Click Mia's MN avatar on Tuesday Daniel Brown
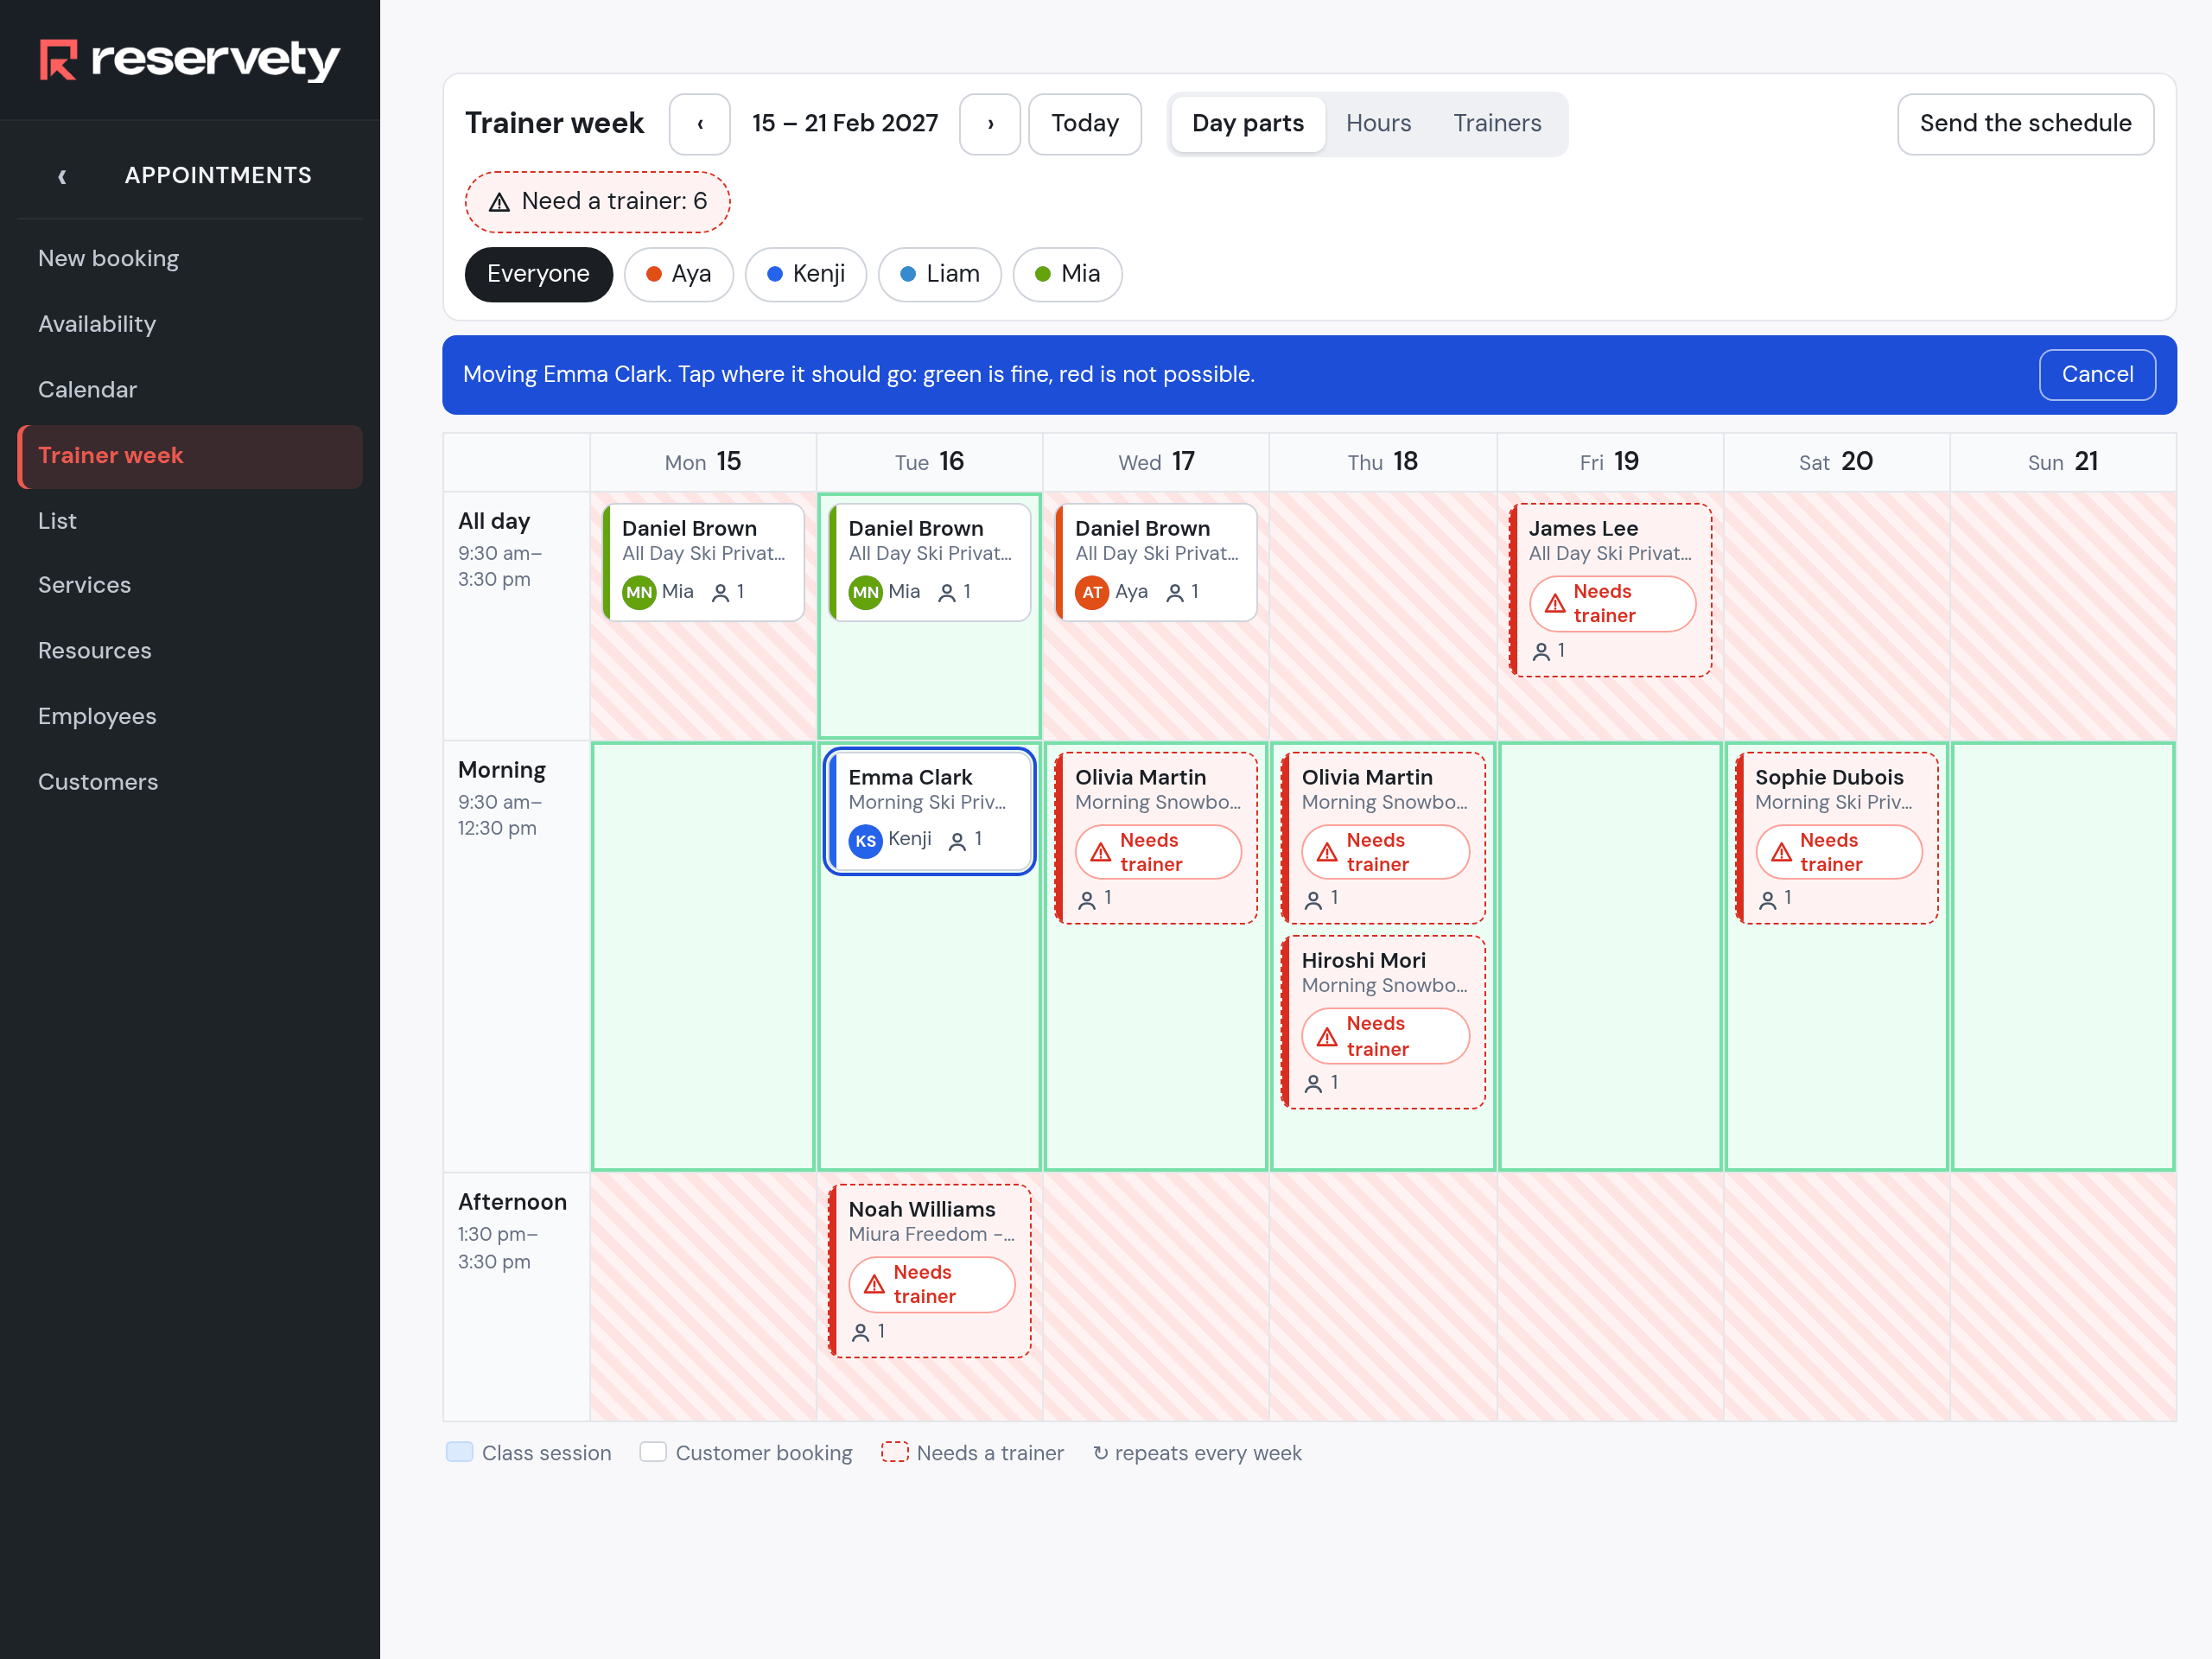The image size is (2212, 1659). coord(866,592)
